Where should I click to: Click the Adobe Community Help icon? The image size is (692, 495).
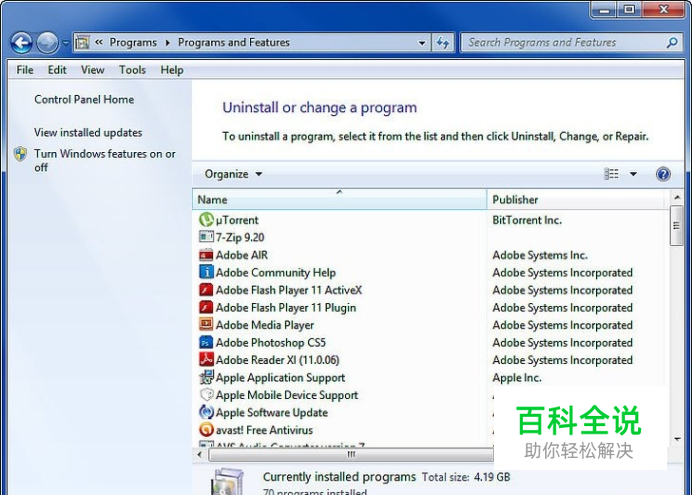tap(206, 272)
